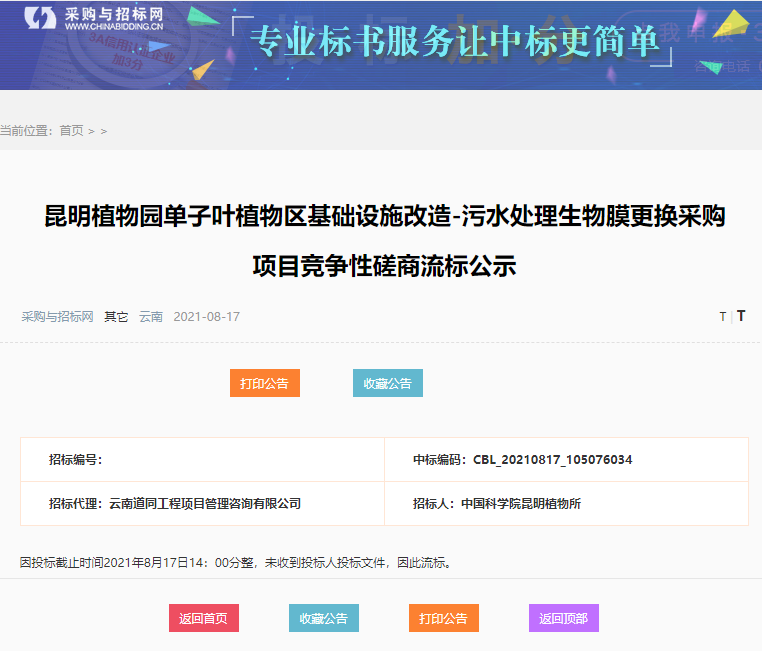Go to 首页 in the breadcrumb

tap(71, 131)
